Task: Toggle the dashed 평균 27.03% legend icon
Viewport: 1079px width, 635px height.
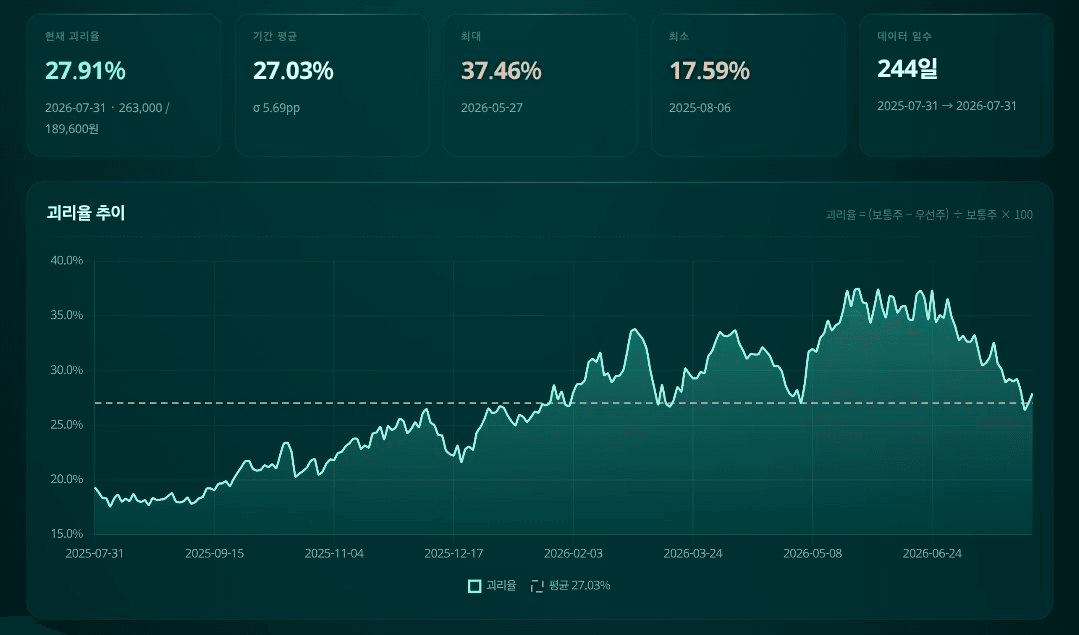Action: (537, 585)
